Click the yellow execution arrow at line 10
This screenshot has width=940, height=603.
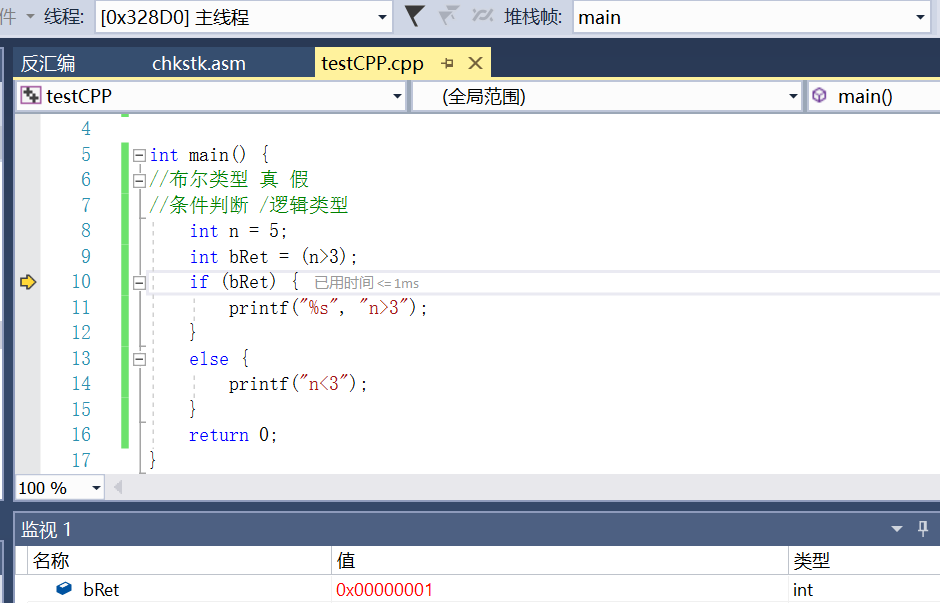coord(27,282)
